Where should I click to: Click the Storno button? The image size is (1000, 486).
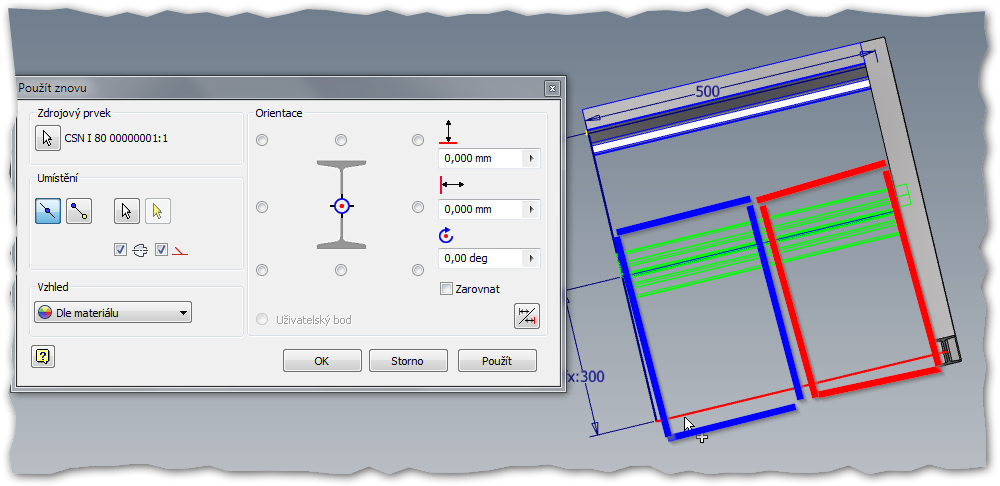(408, 361)
